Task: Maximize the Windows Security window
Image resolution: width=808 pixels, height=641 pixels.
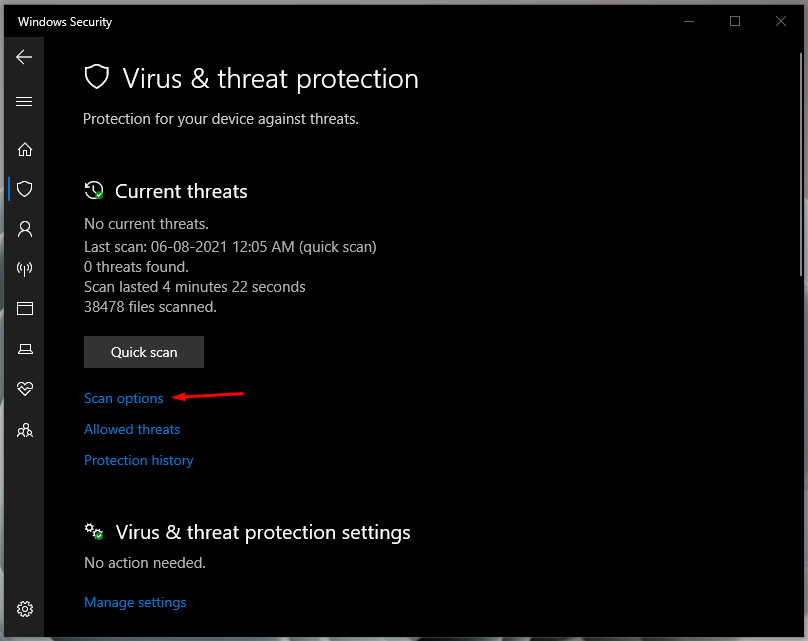Action: pos(735,21)
